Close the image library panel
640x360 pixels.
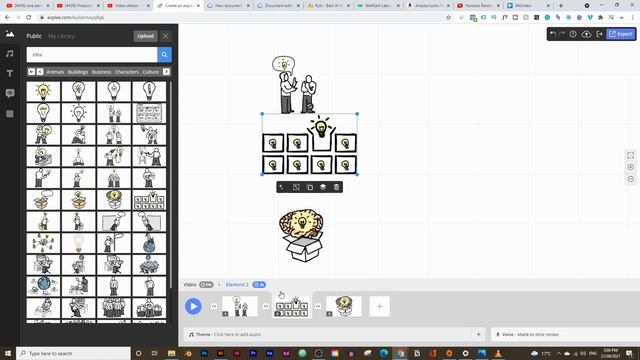tap(165, 36)
